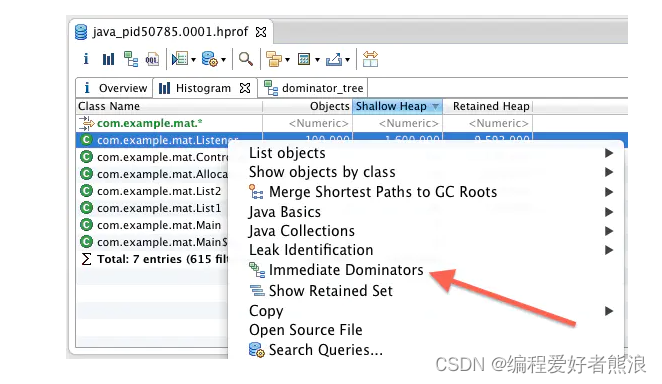
Task: Click the heap dump file icon in the title tab
Action: point(81,32)
